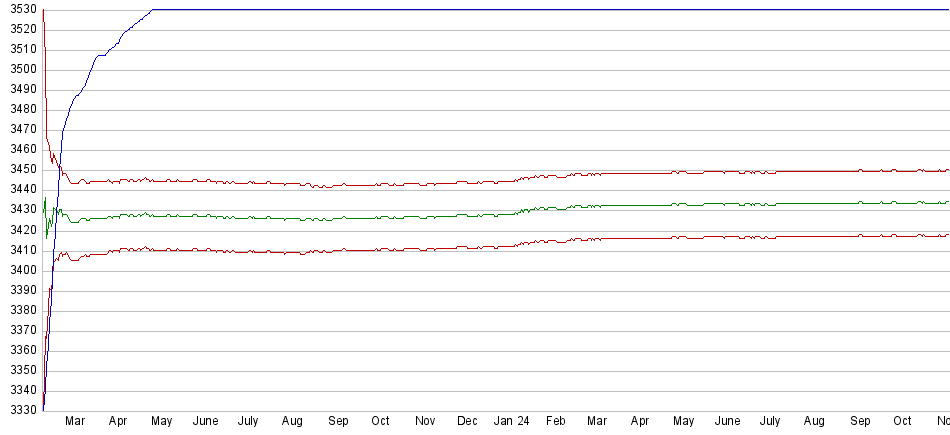Click the Dec month label
This screenshot has height=435, width=950.
tap(468, 422)
